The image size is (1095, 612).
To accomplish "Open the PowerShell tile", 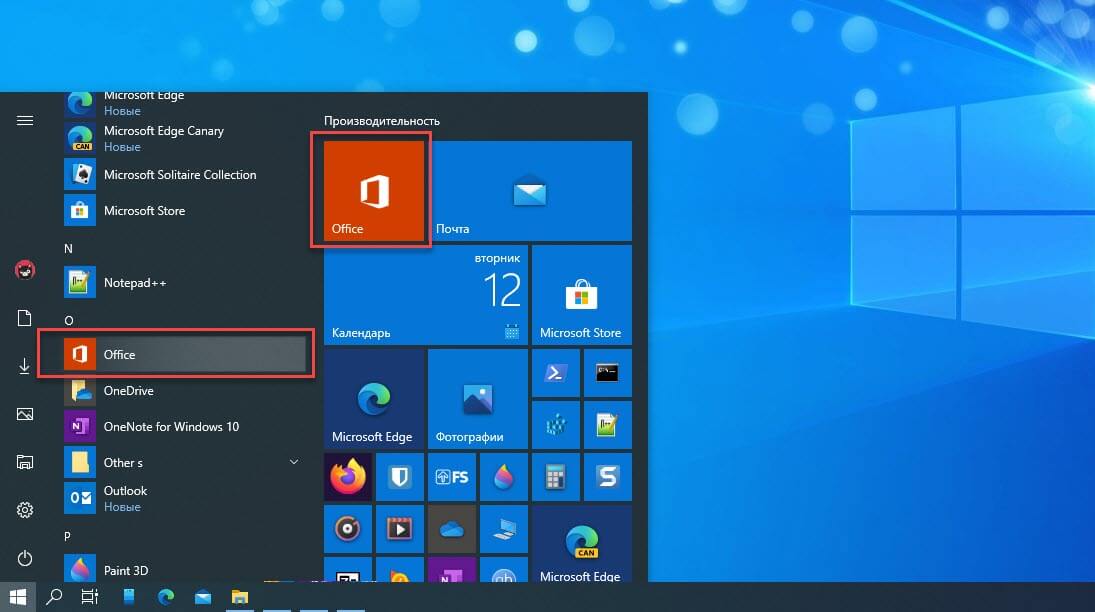I will click(x=555, y=373).
